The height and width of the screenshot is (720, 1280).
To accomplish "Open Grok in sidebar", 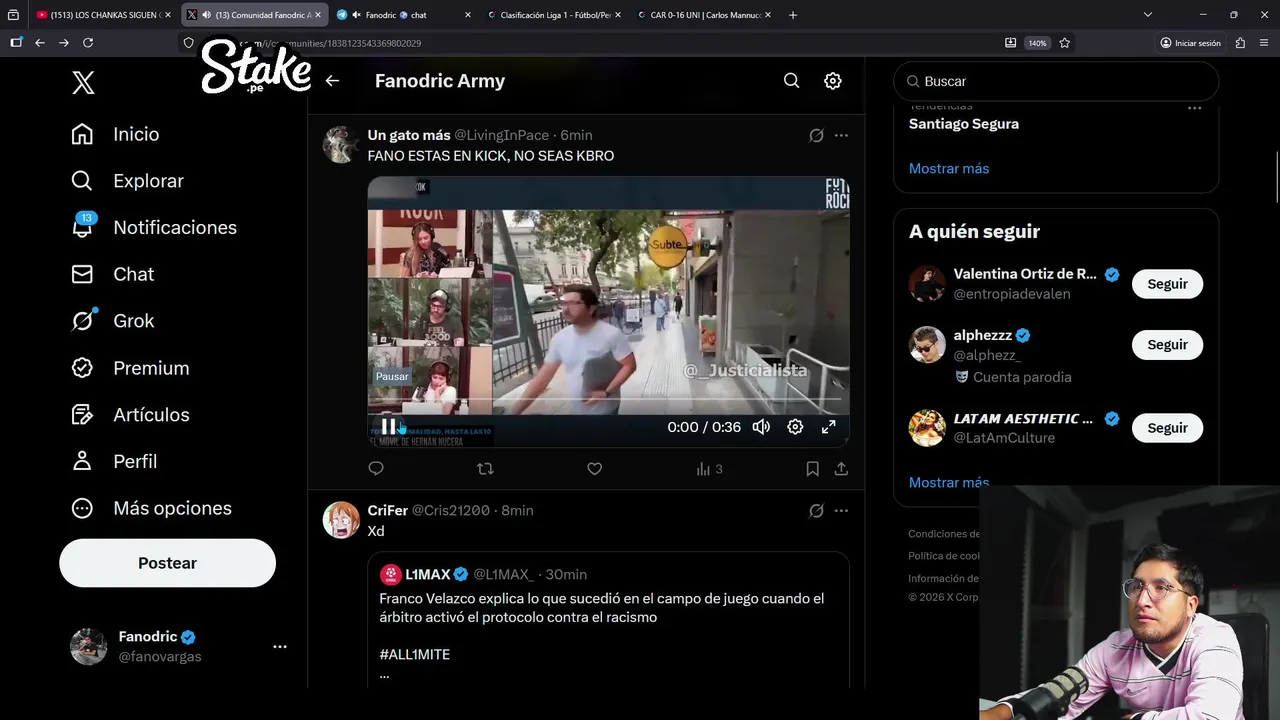I will pos(112,321).
